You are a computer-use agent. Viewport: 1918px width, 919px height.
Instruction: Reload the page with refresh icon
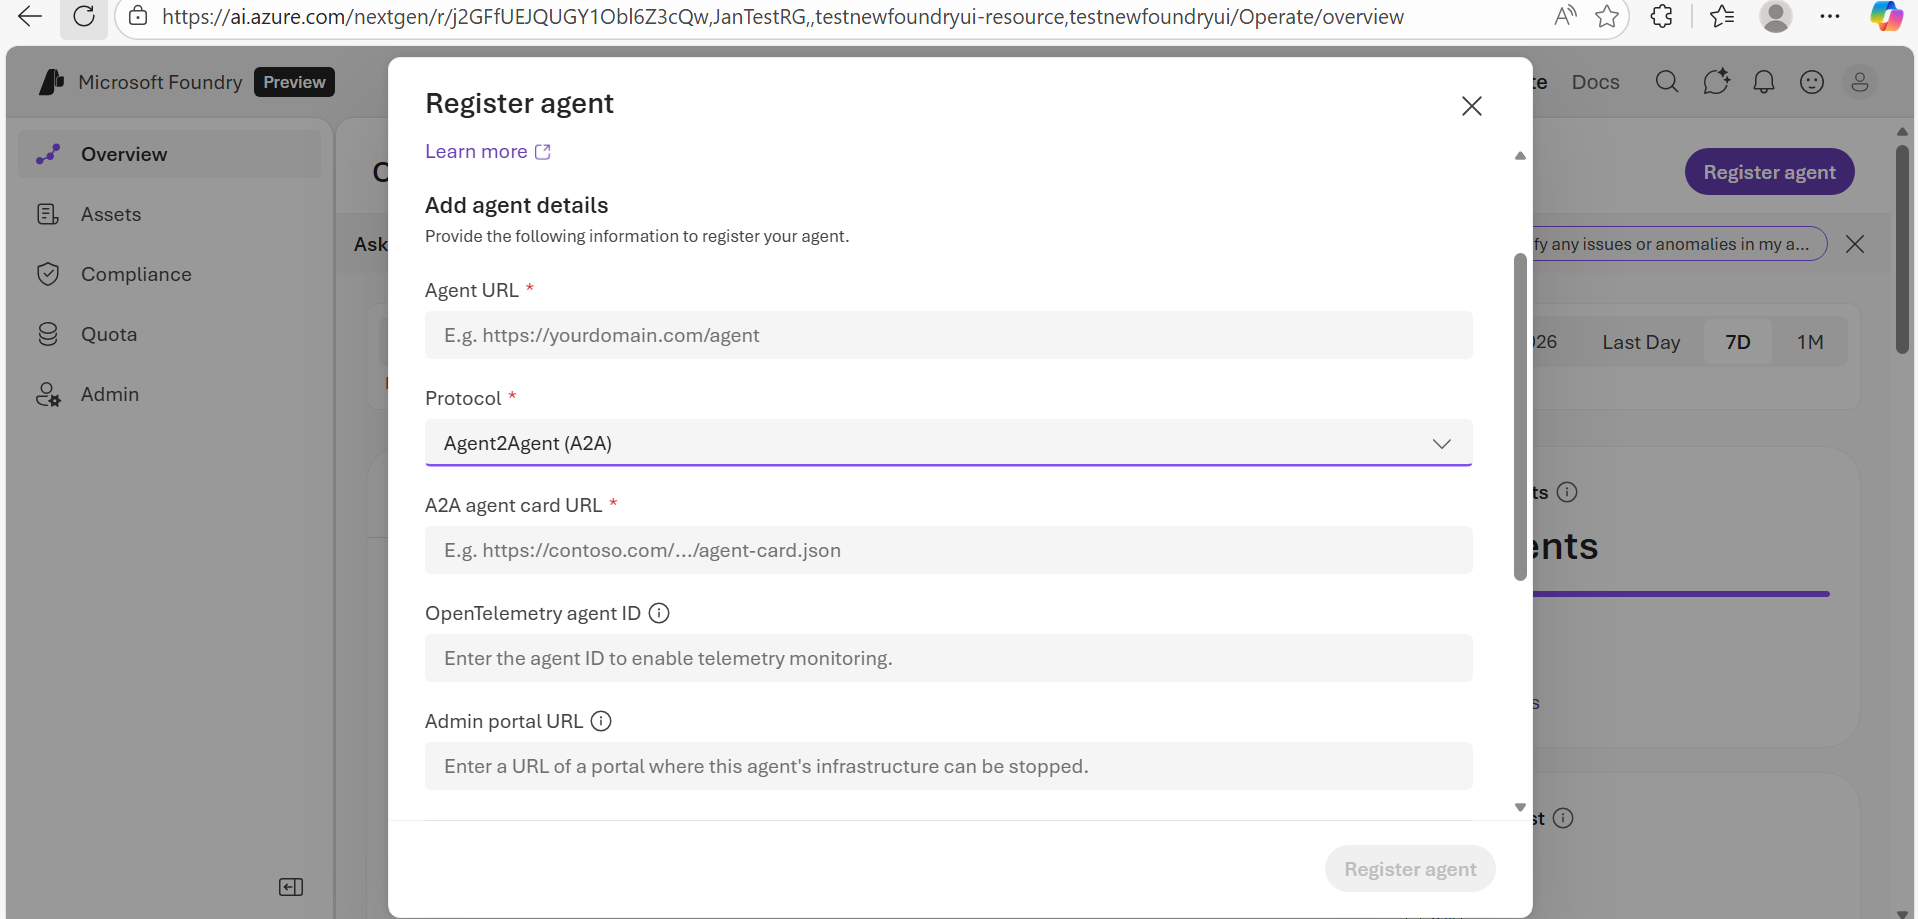tap(84, 17)
